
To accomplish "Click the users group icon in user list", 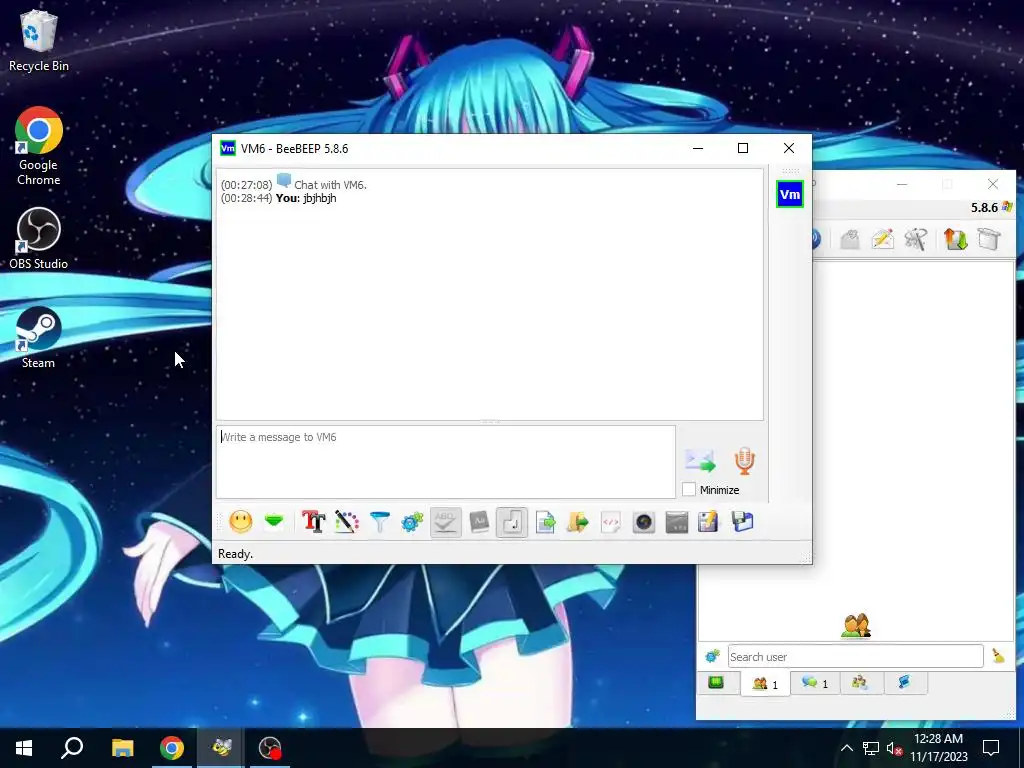I will click(x=856, y=626).
